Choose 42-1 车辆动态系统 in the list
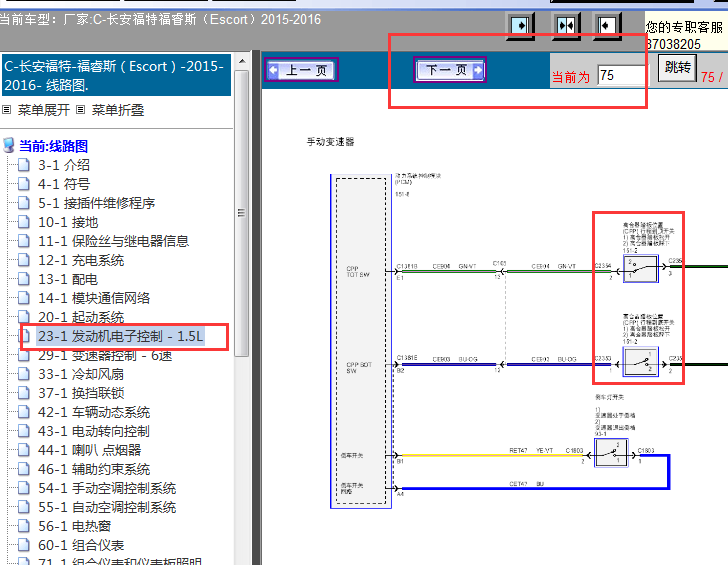The width and height of the screenshot is (728, 565). [94, 412]
